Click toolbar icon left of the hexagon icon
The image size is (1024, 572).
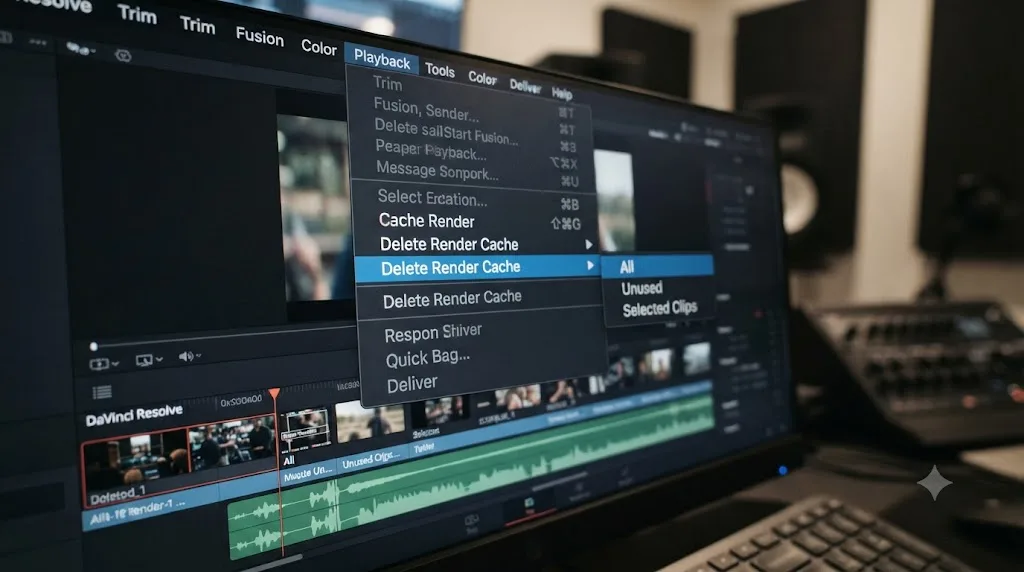point(77,49)
